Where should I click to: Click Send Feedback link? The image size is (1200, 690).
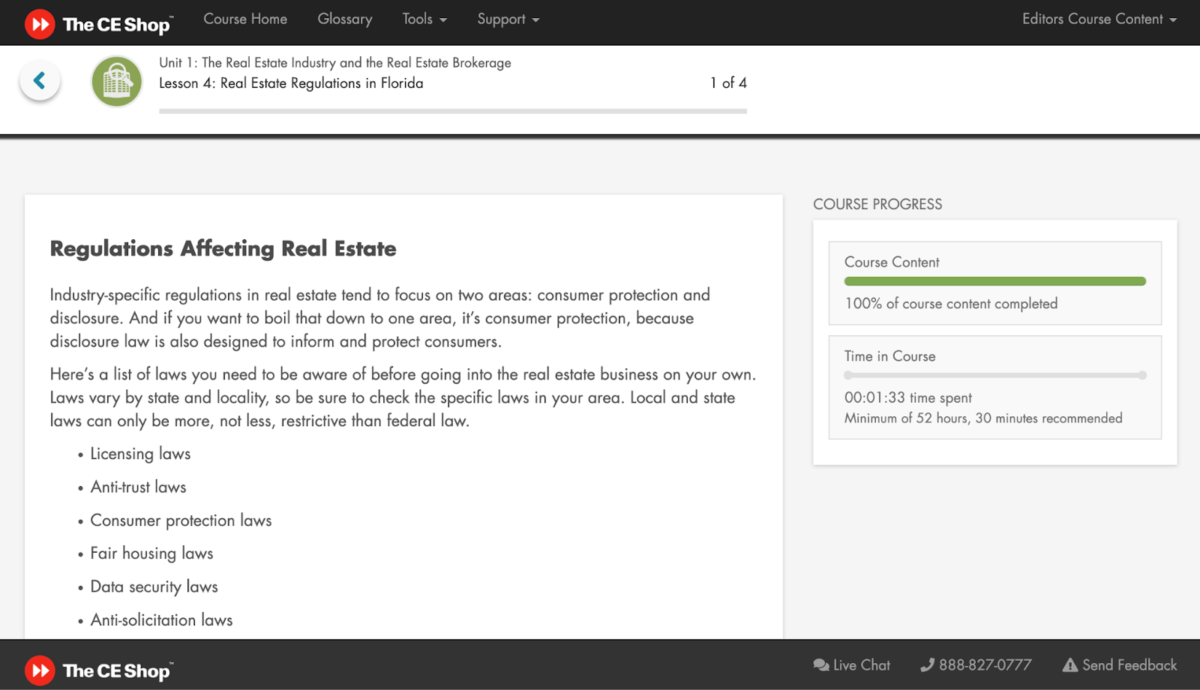point(1120,665)
